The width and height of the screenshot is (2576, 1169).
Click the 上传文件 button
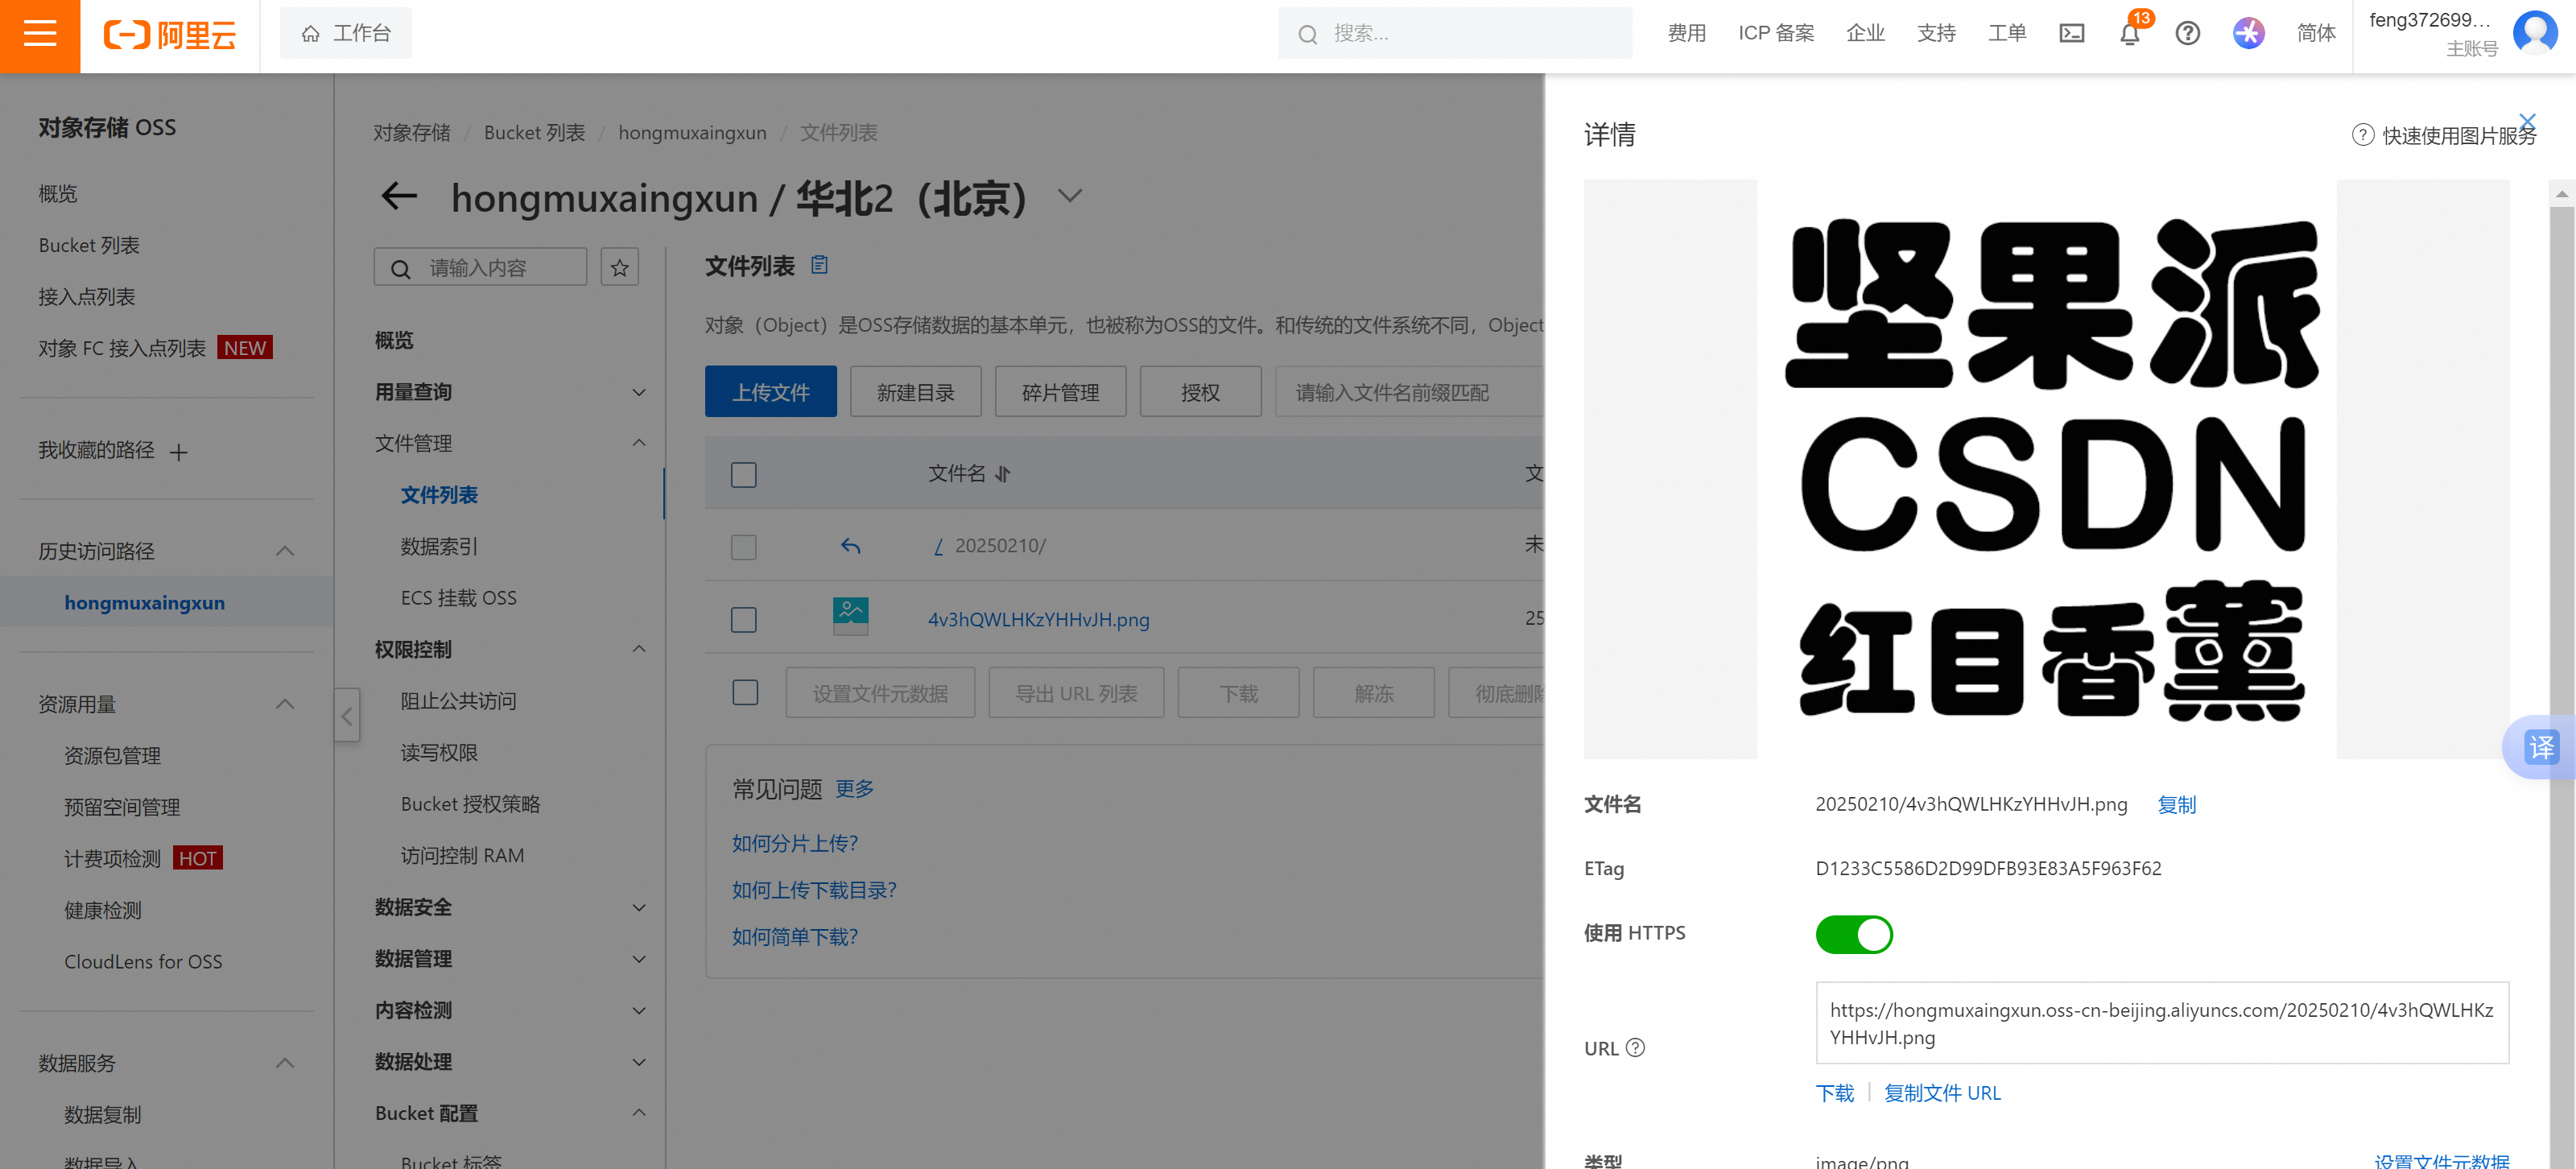tap(770, 392)
